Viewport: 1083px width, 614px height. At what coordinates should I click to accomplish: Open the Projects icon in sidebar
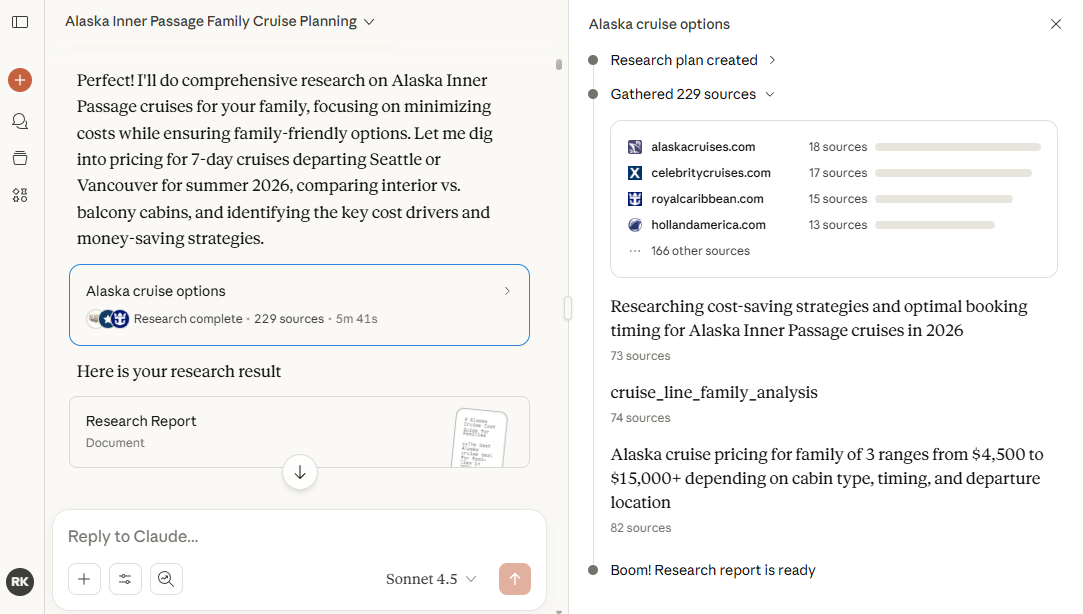20,158
